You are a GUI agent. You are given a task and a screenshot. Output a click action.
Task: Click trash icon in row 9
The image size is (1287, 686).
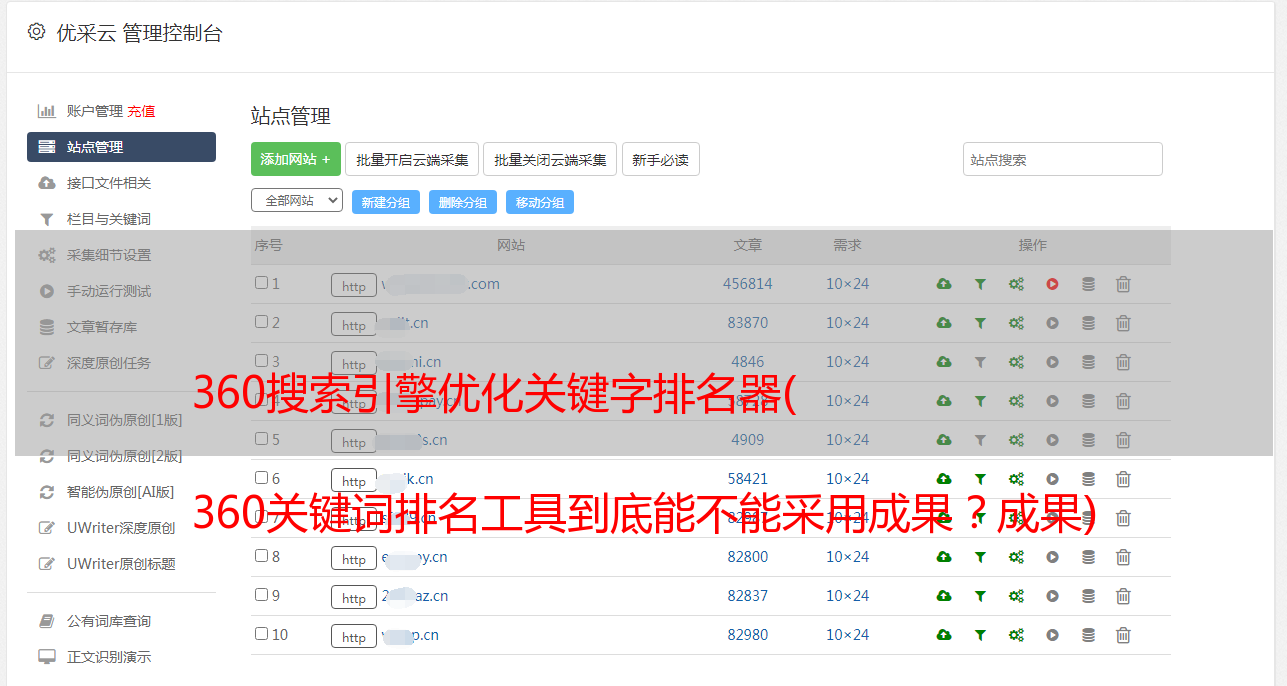[1123, 596]
